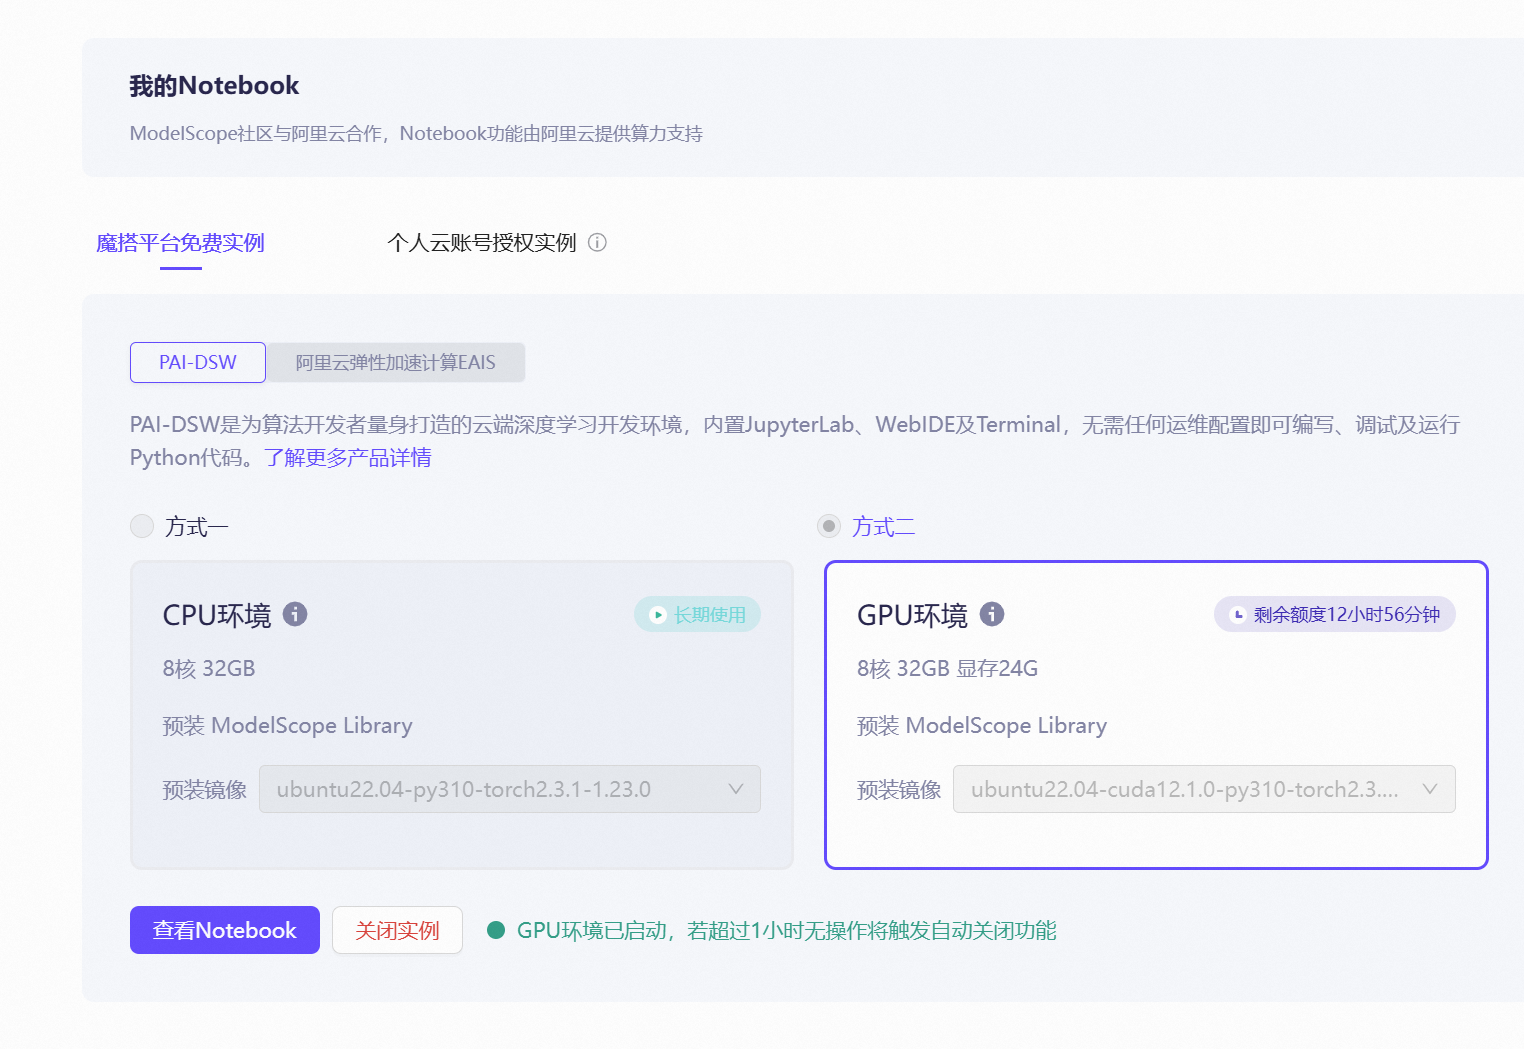Screen dimensions: 1524x1049
Task: Select the 方式一 radio button
Action: [x=141, y=525]
